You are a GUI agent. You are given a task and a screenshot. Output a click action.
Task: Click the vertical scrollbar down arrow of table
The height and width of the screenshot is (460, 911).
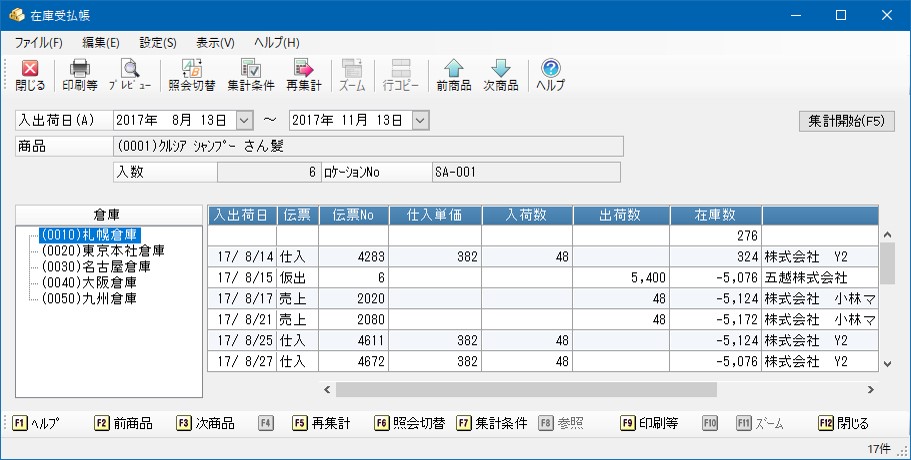point(887,364)
